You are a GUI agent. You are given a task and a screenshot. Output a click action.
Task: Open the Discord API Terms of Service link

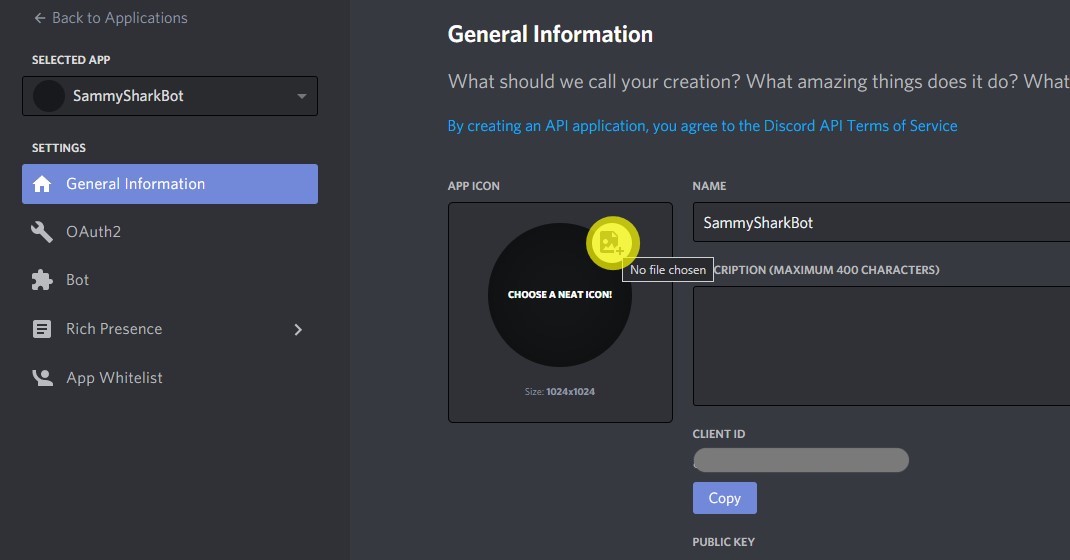[x=702, y=126]
